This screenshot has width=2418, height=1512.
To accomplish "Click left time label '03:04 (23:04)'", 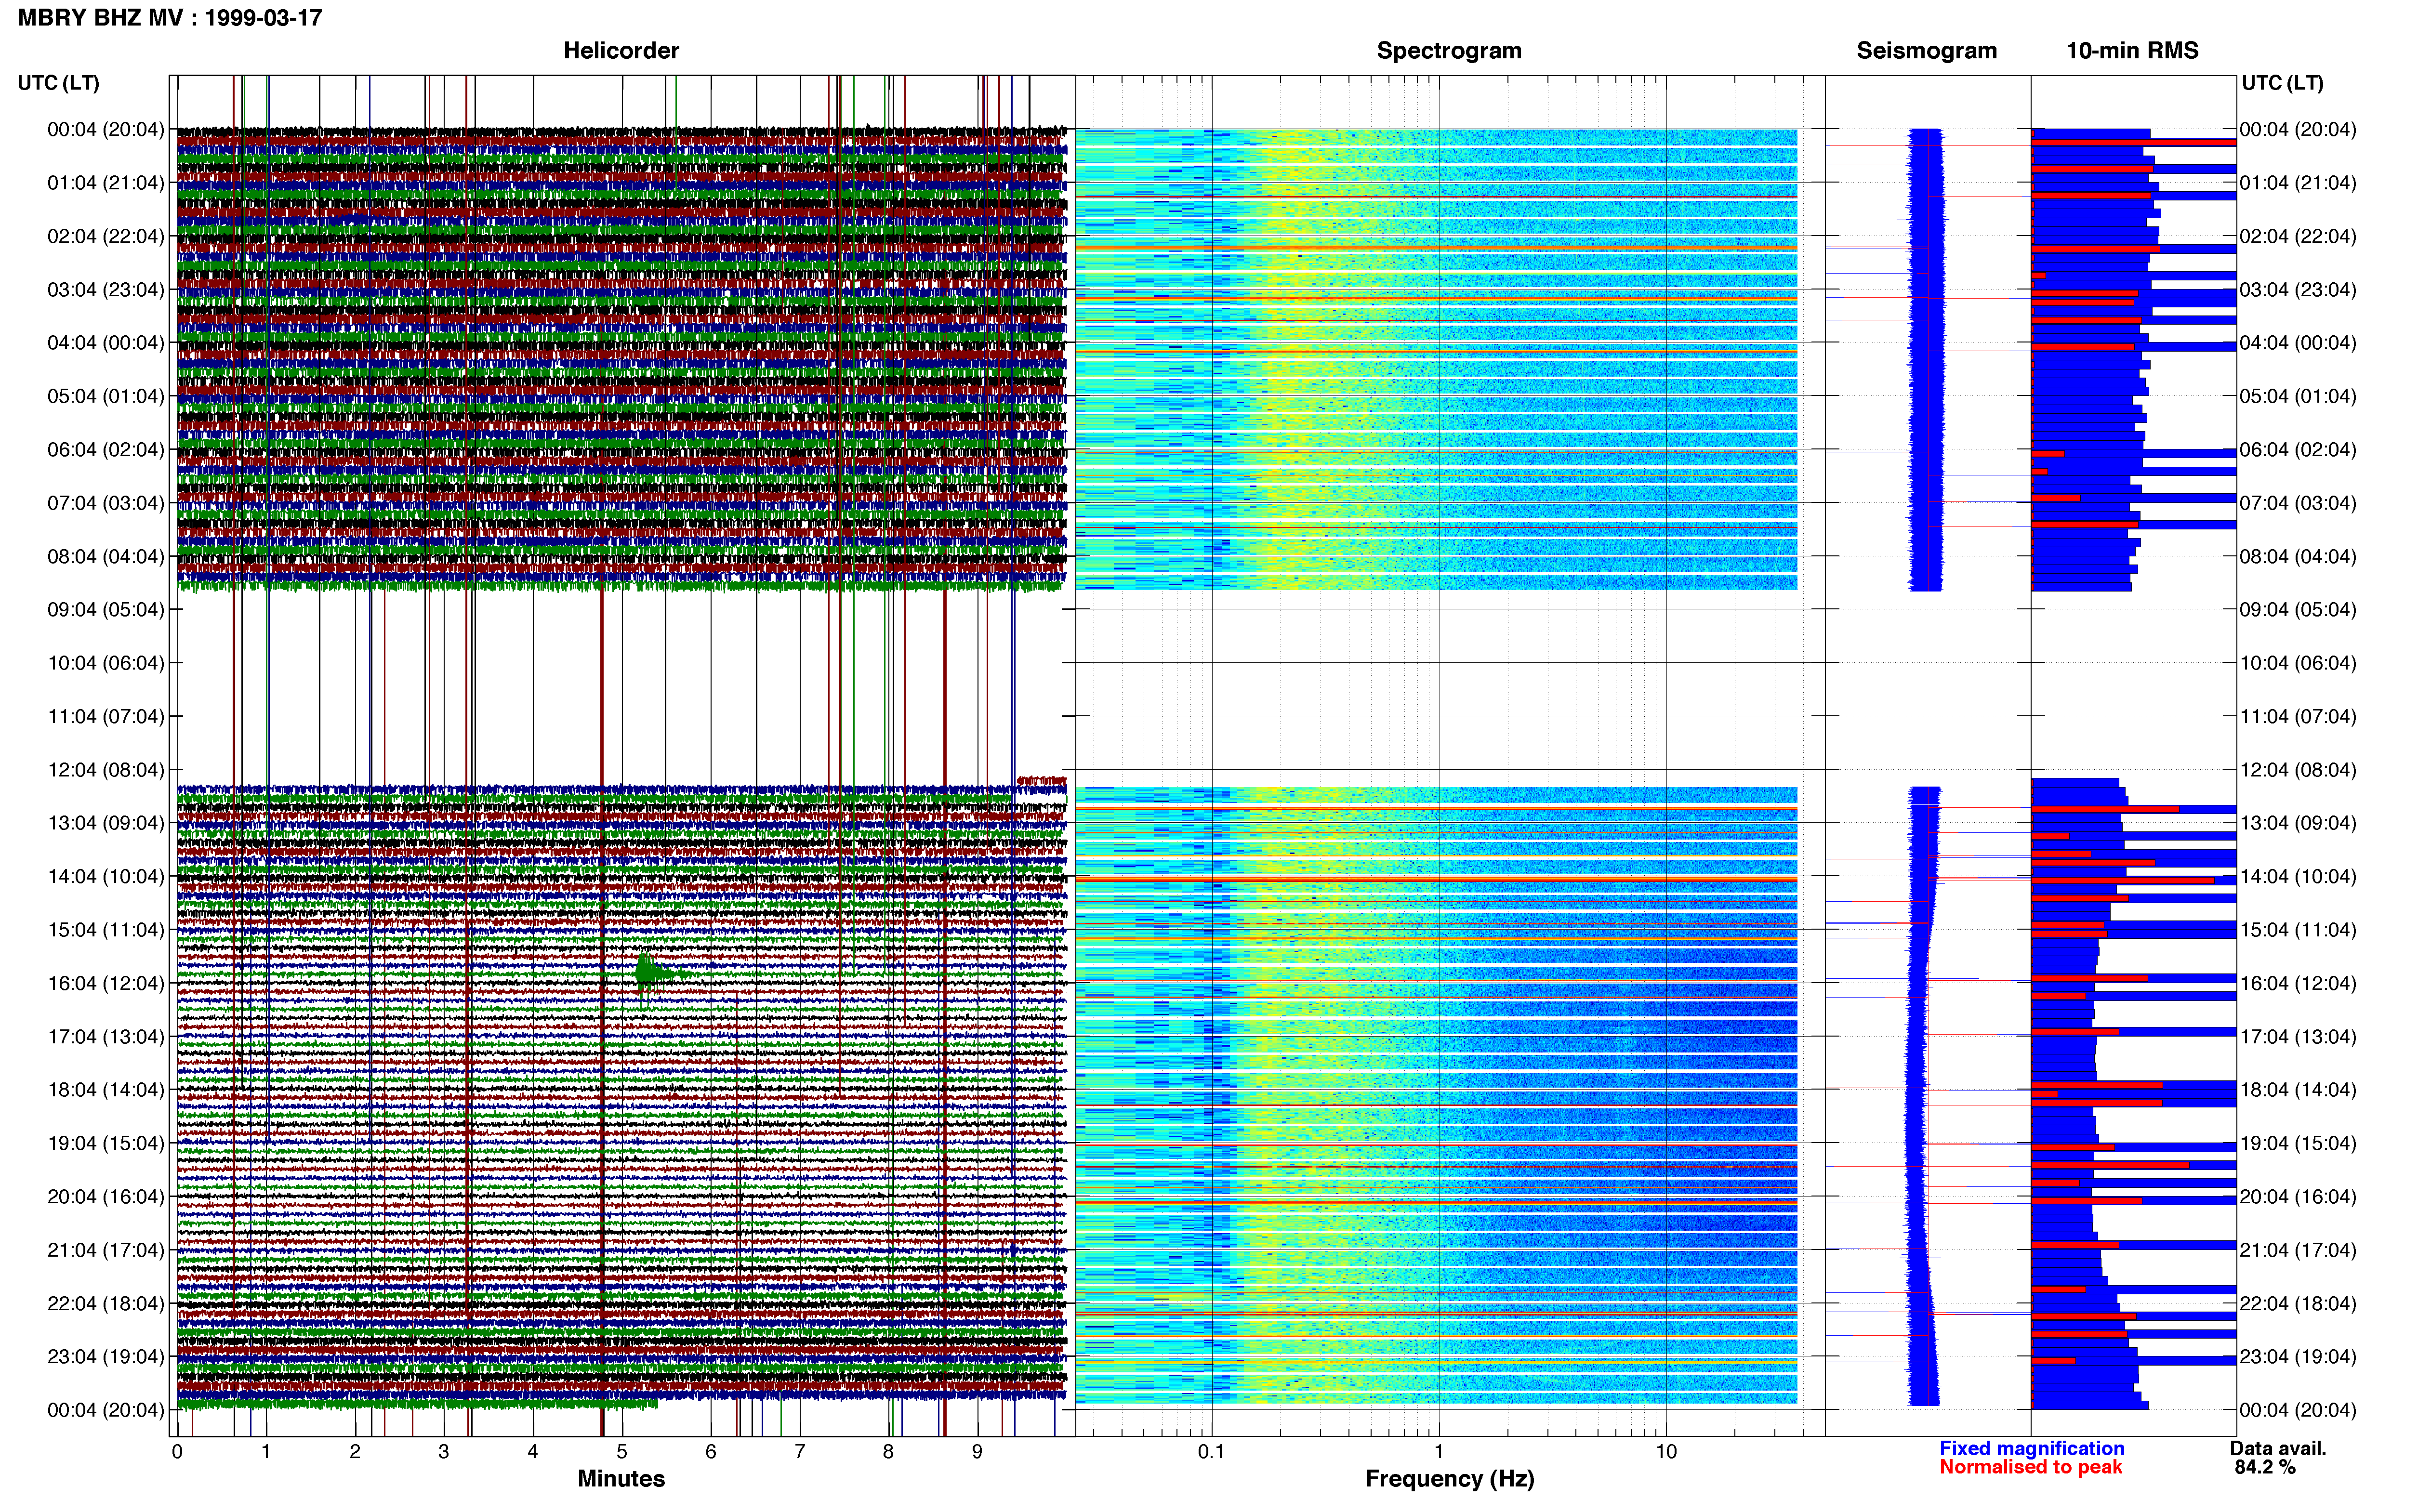I will pyautogui.click(x=106, y=290).
